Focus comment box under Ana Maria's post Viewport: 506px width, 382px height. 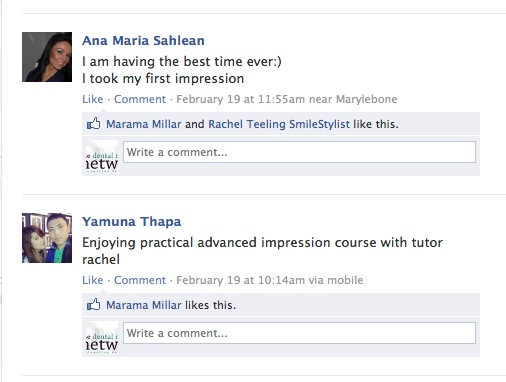pyautogui.click(x=299, y=152)
